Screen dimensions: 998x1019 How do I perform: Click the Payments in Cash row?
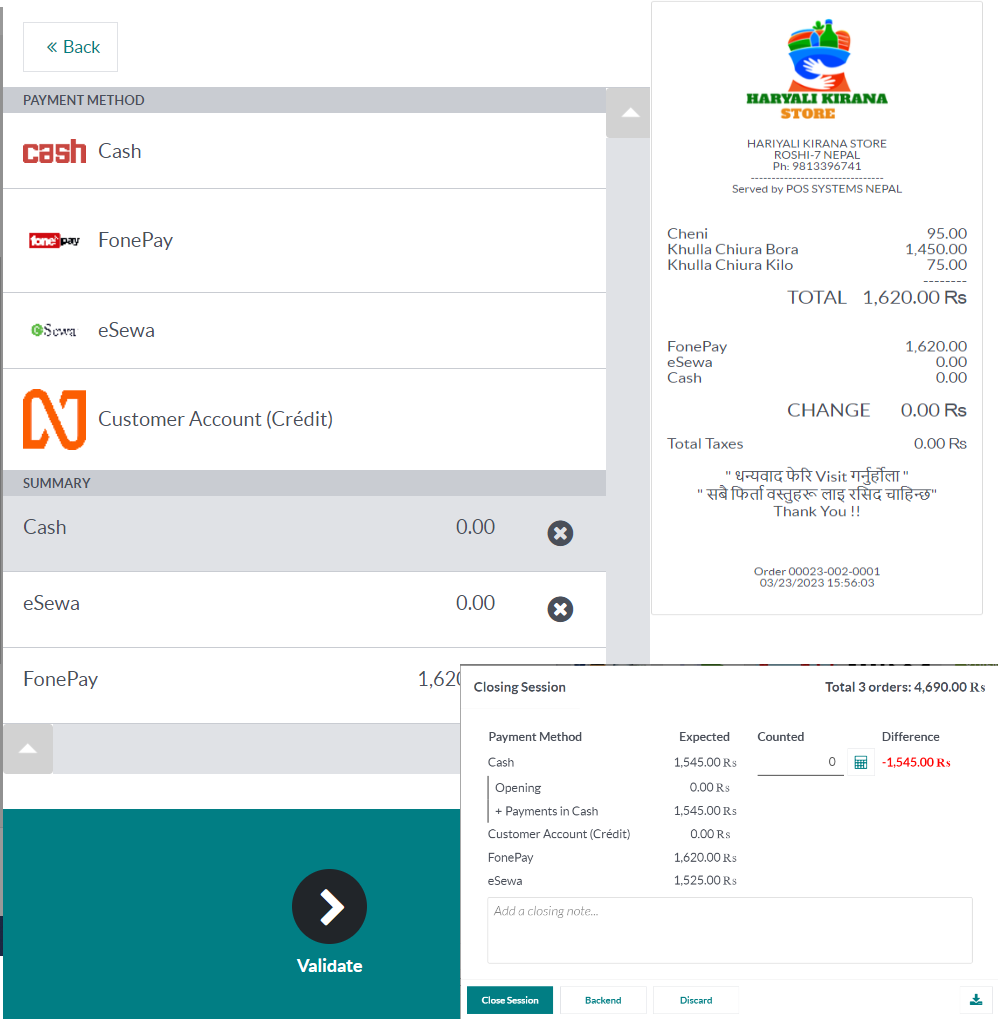coord(612,811)
